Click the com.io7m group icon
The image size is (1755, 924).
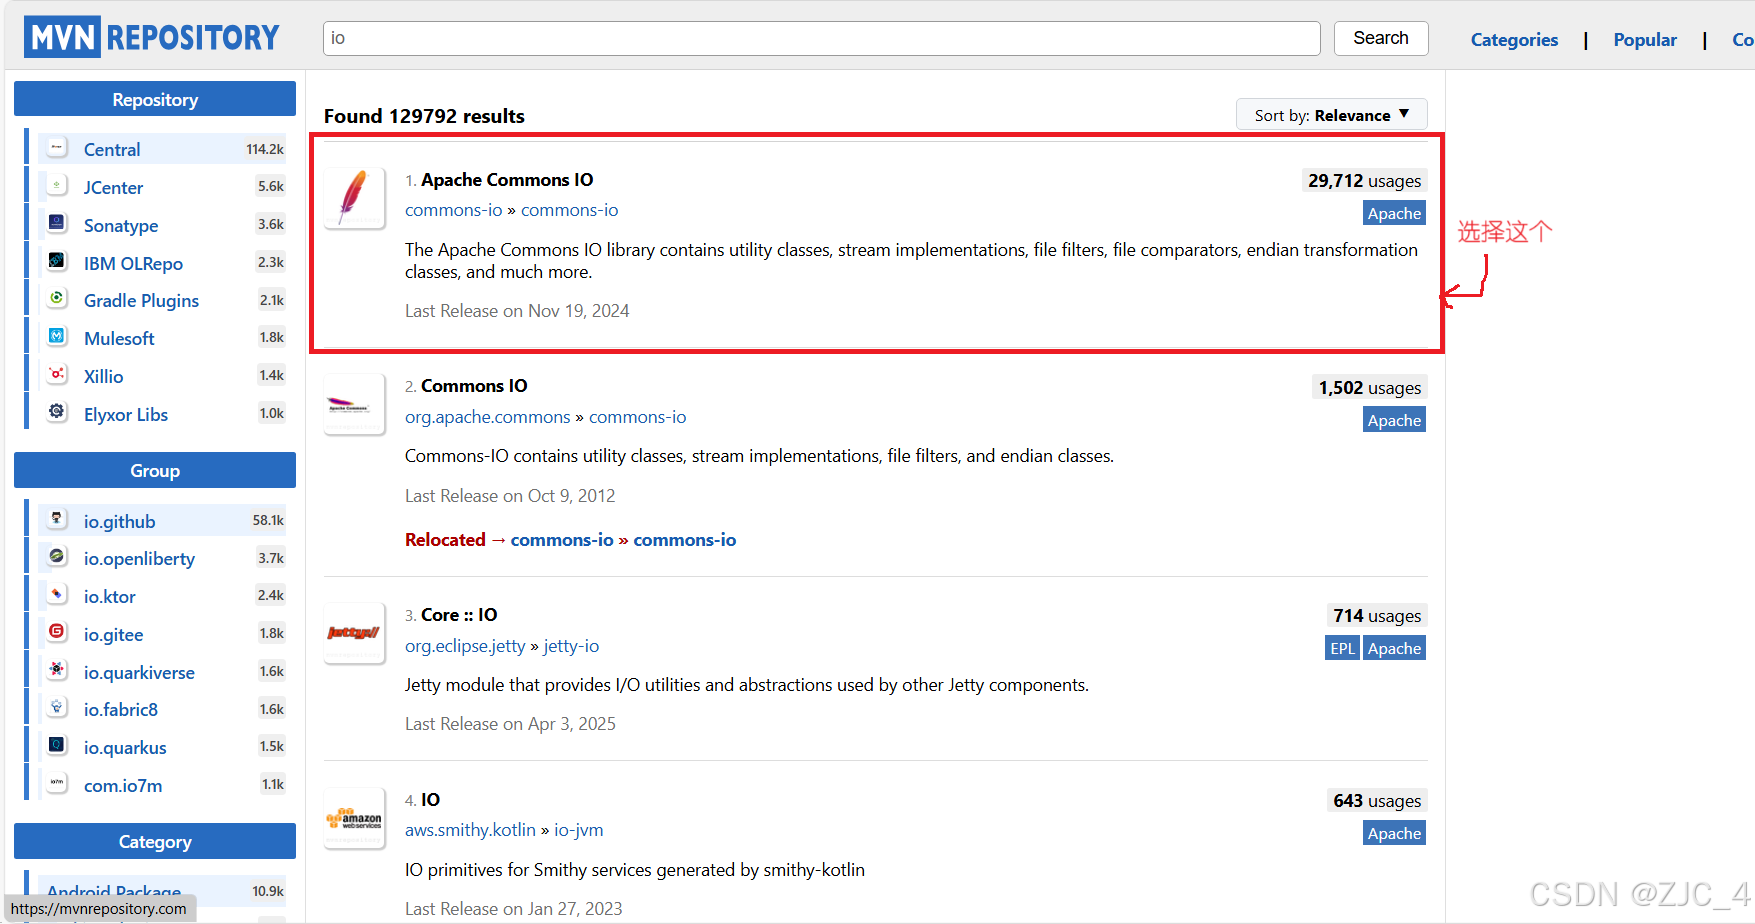click(x=57, y=784)
